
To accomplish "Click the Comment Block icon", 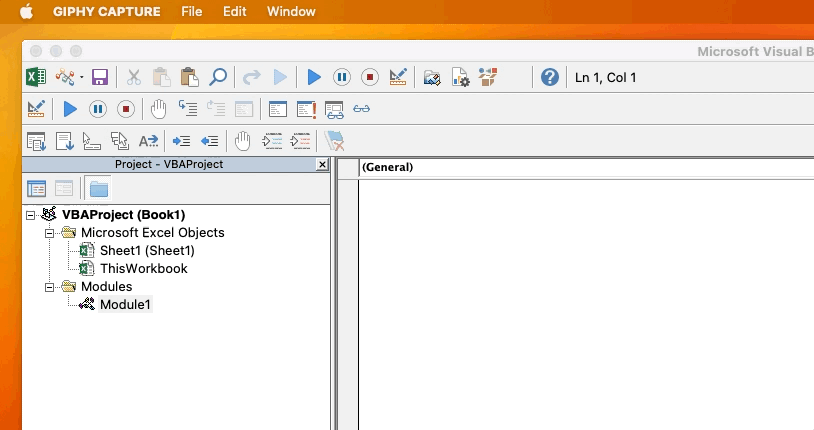I will [x=273, y=141].
